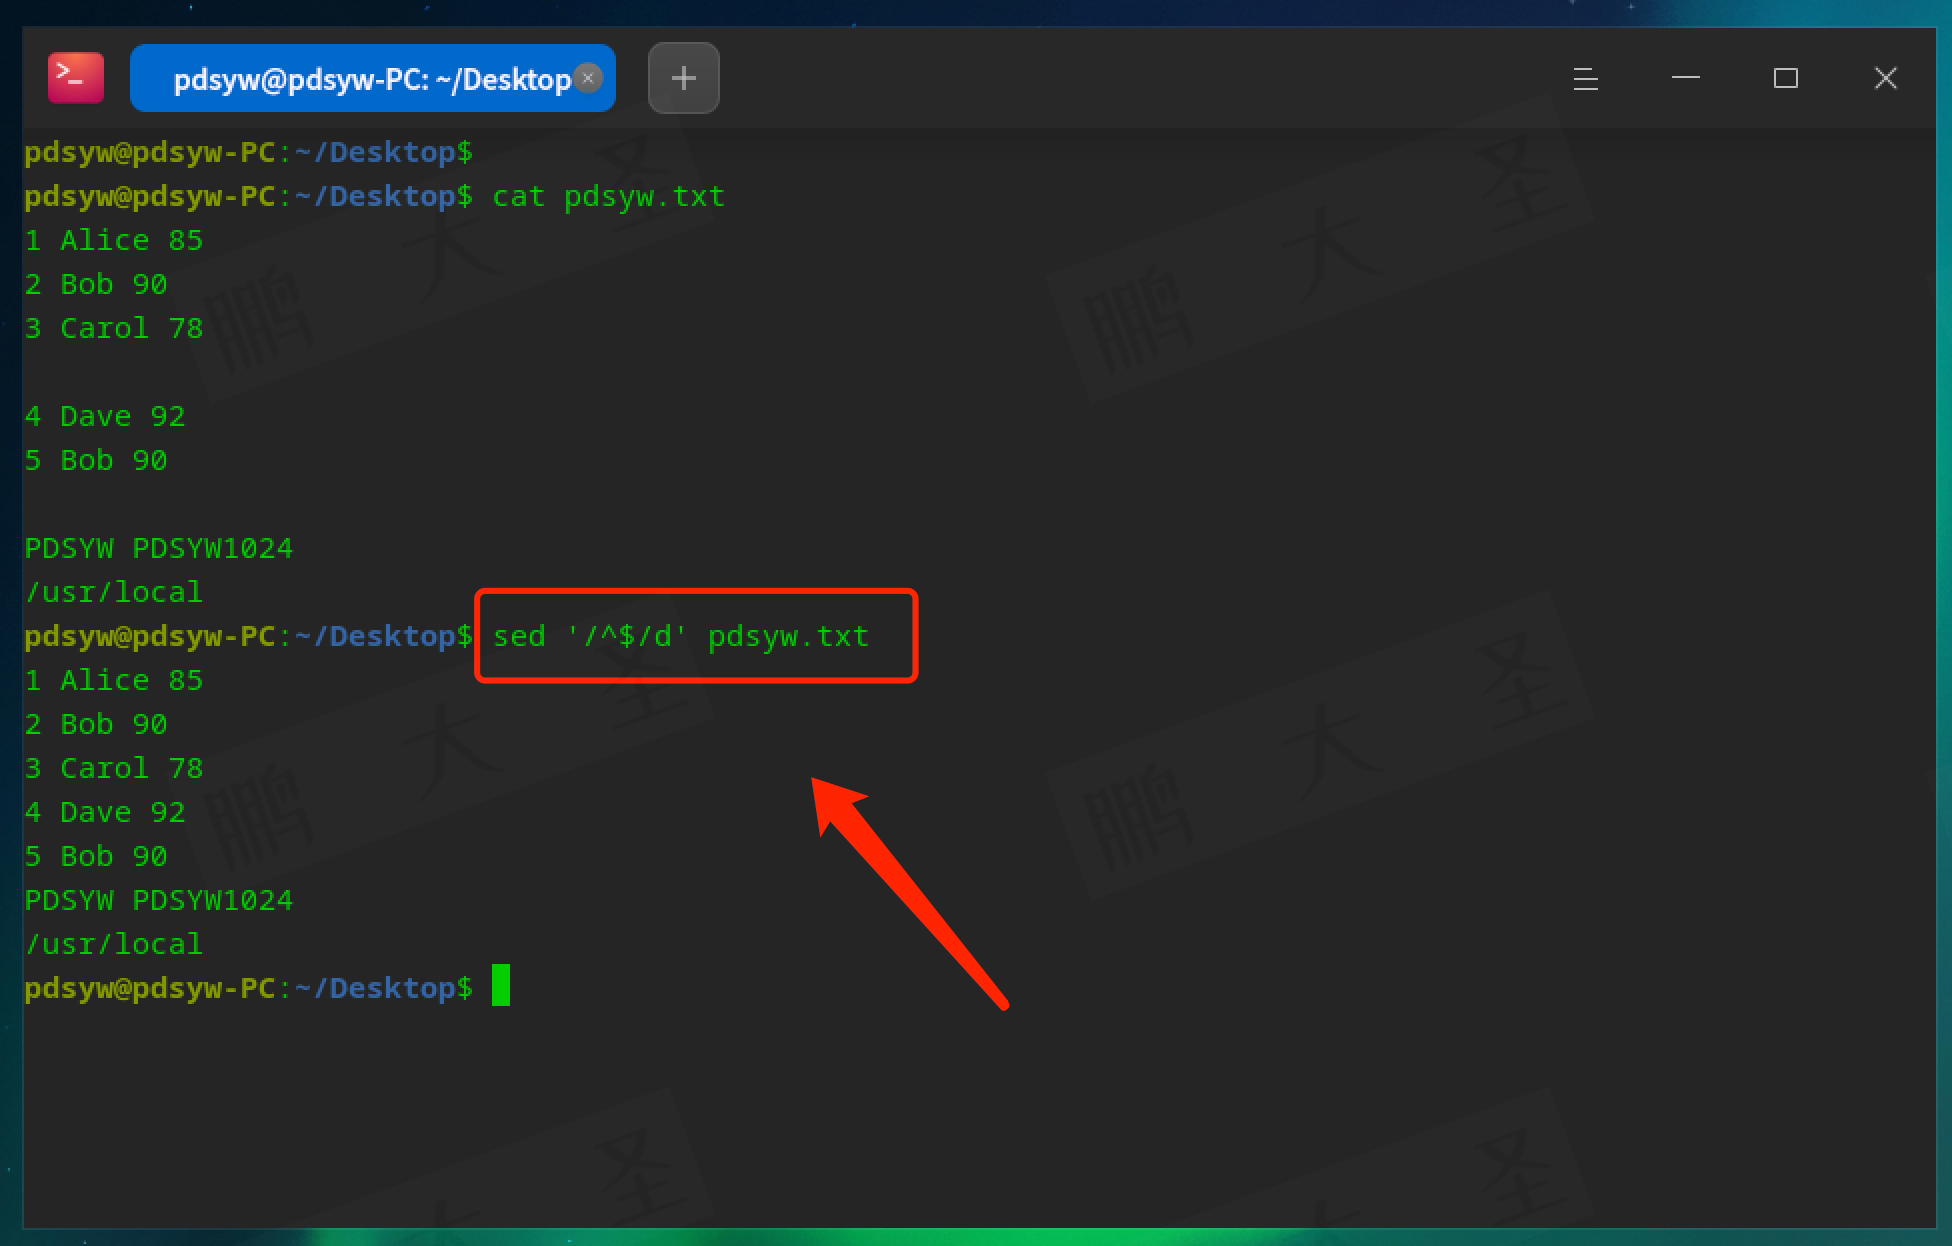Click the cat pdsyw.txt command text
The width and height of the screenshot is (1952, 1246).
(x=608, y=196)
